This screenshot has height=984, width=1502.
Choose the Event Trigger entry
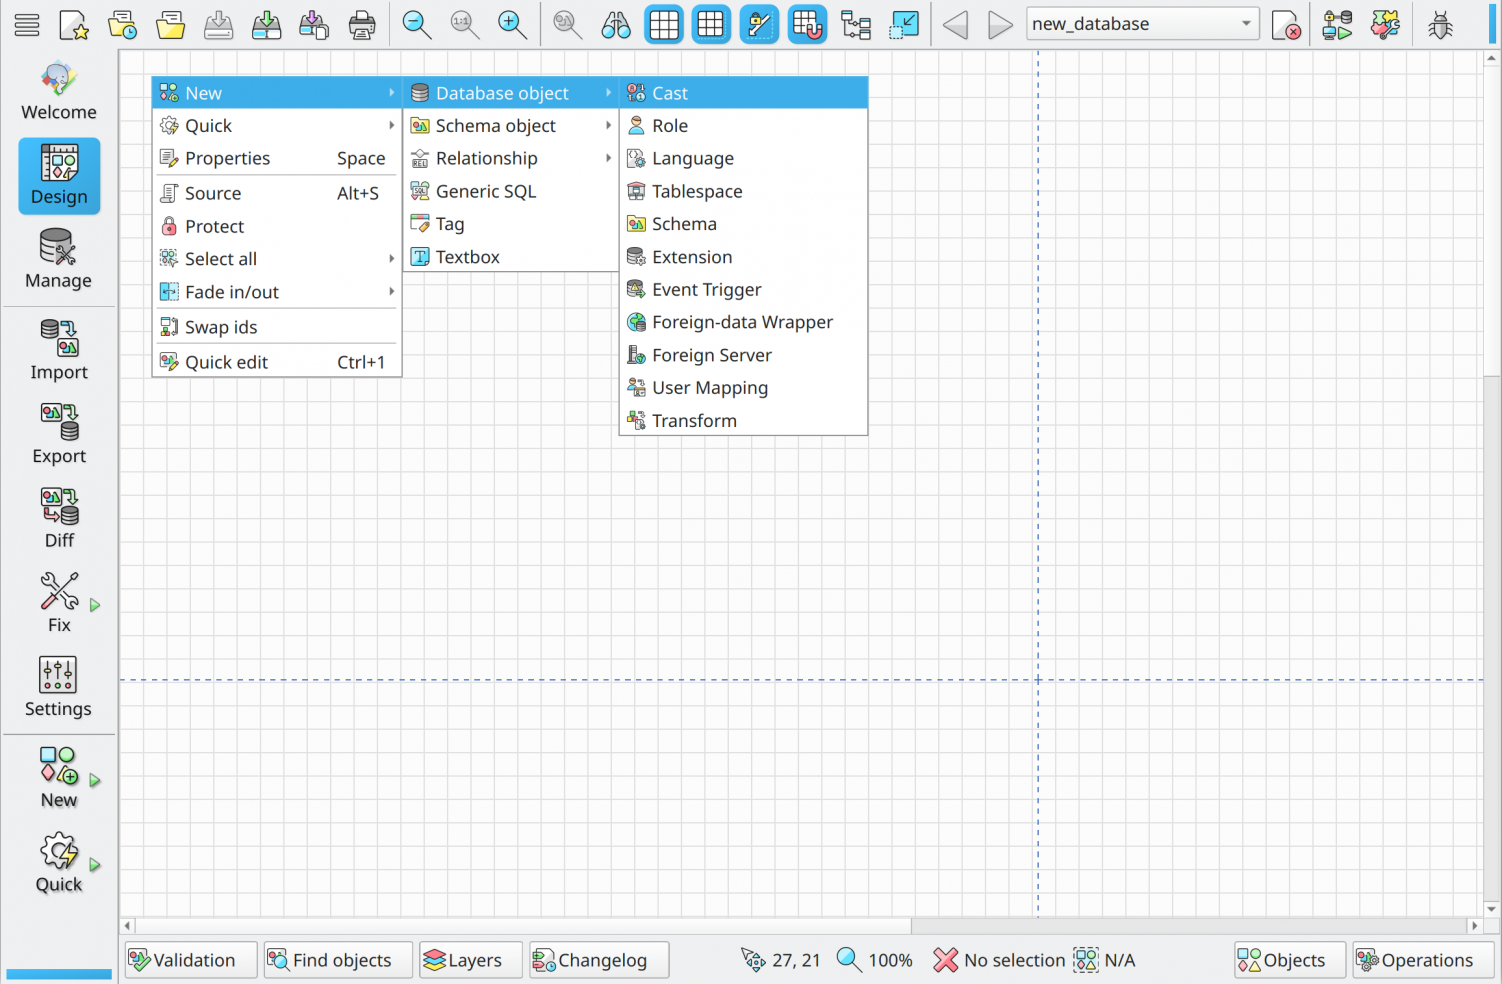[744, 290]
